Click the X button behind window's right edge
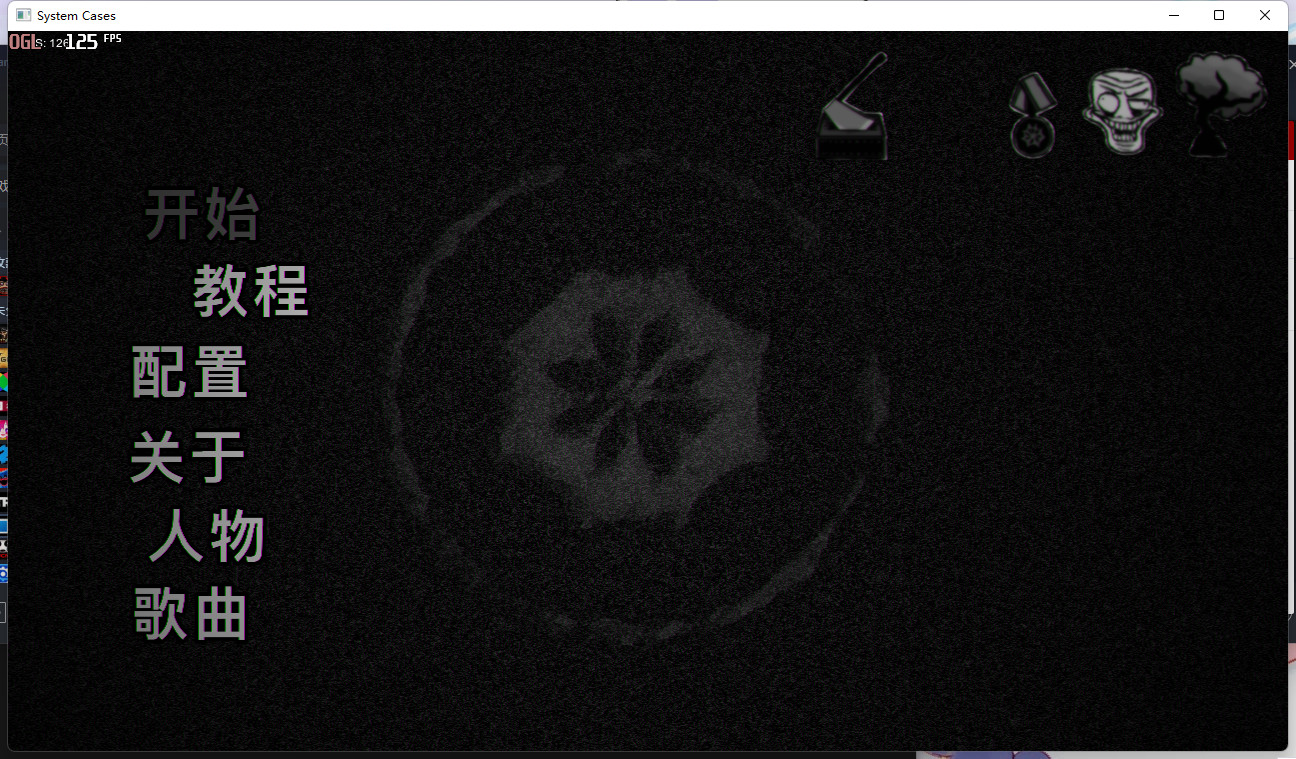This screenshot has height=759, width=1296. tap(1291, 64)
